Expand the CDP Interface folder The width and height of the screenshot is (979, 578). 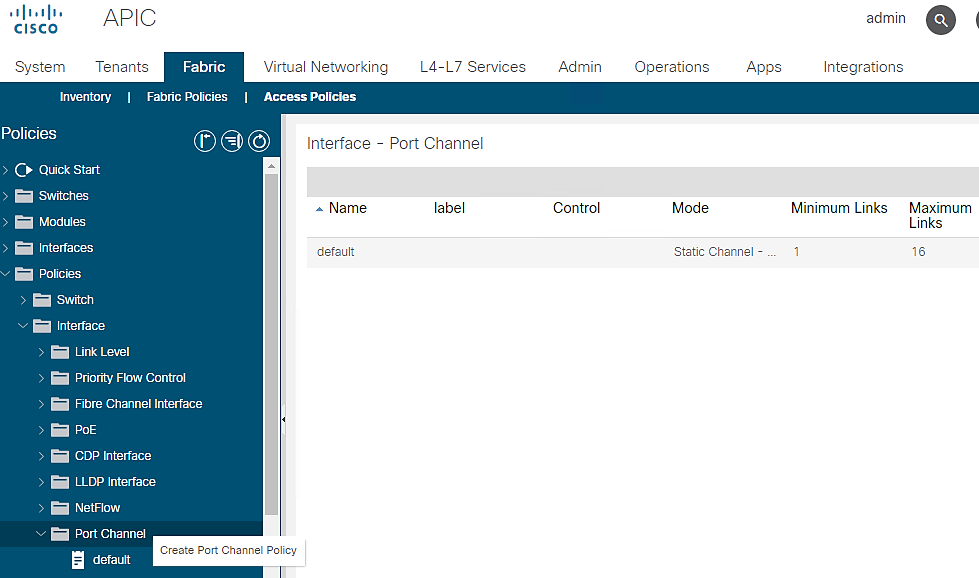41,456
